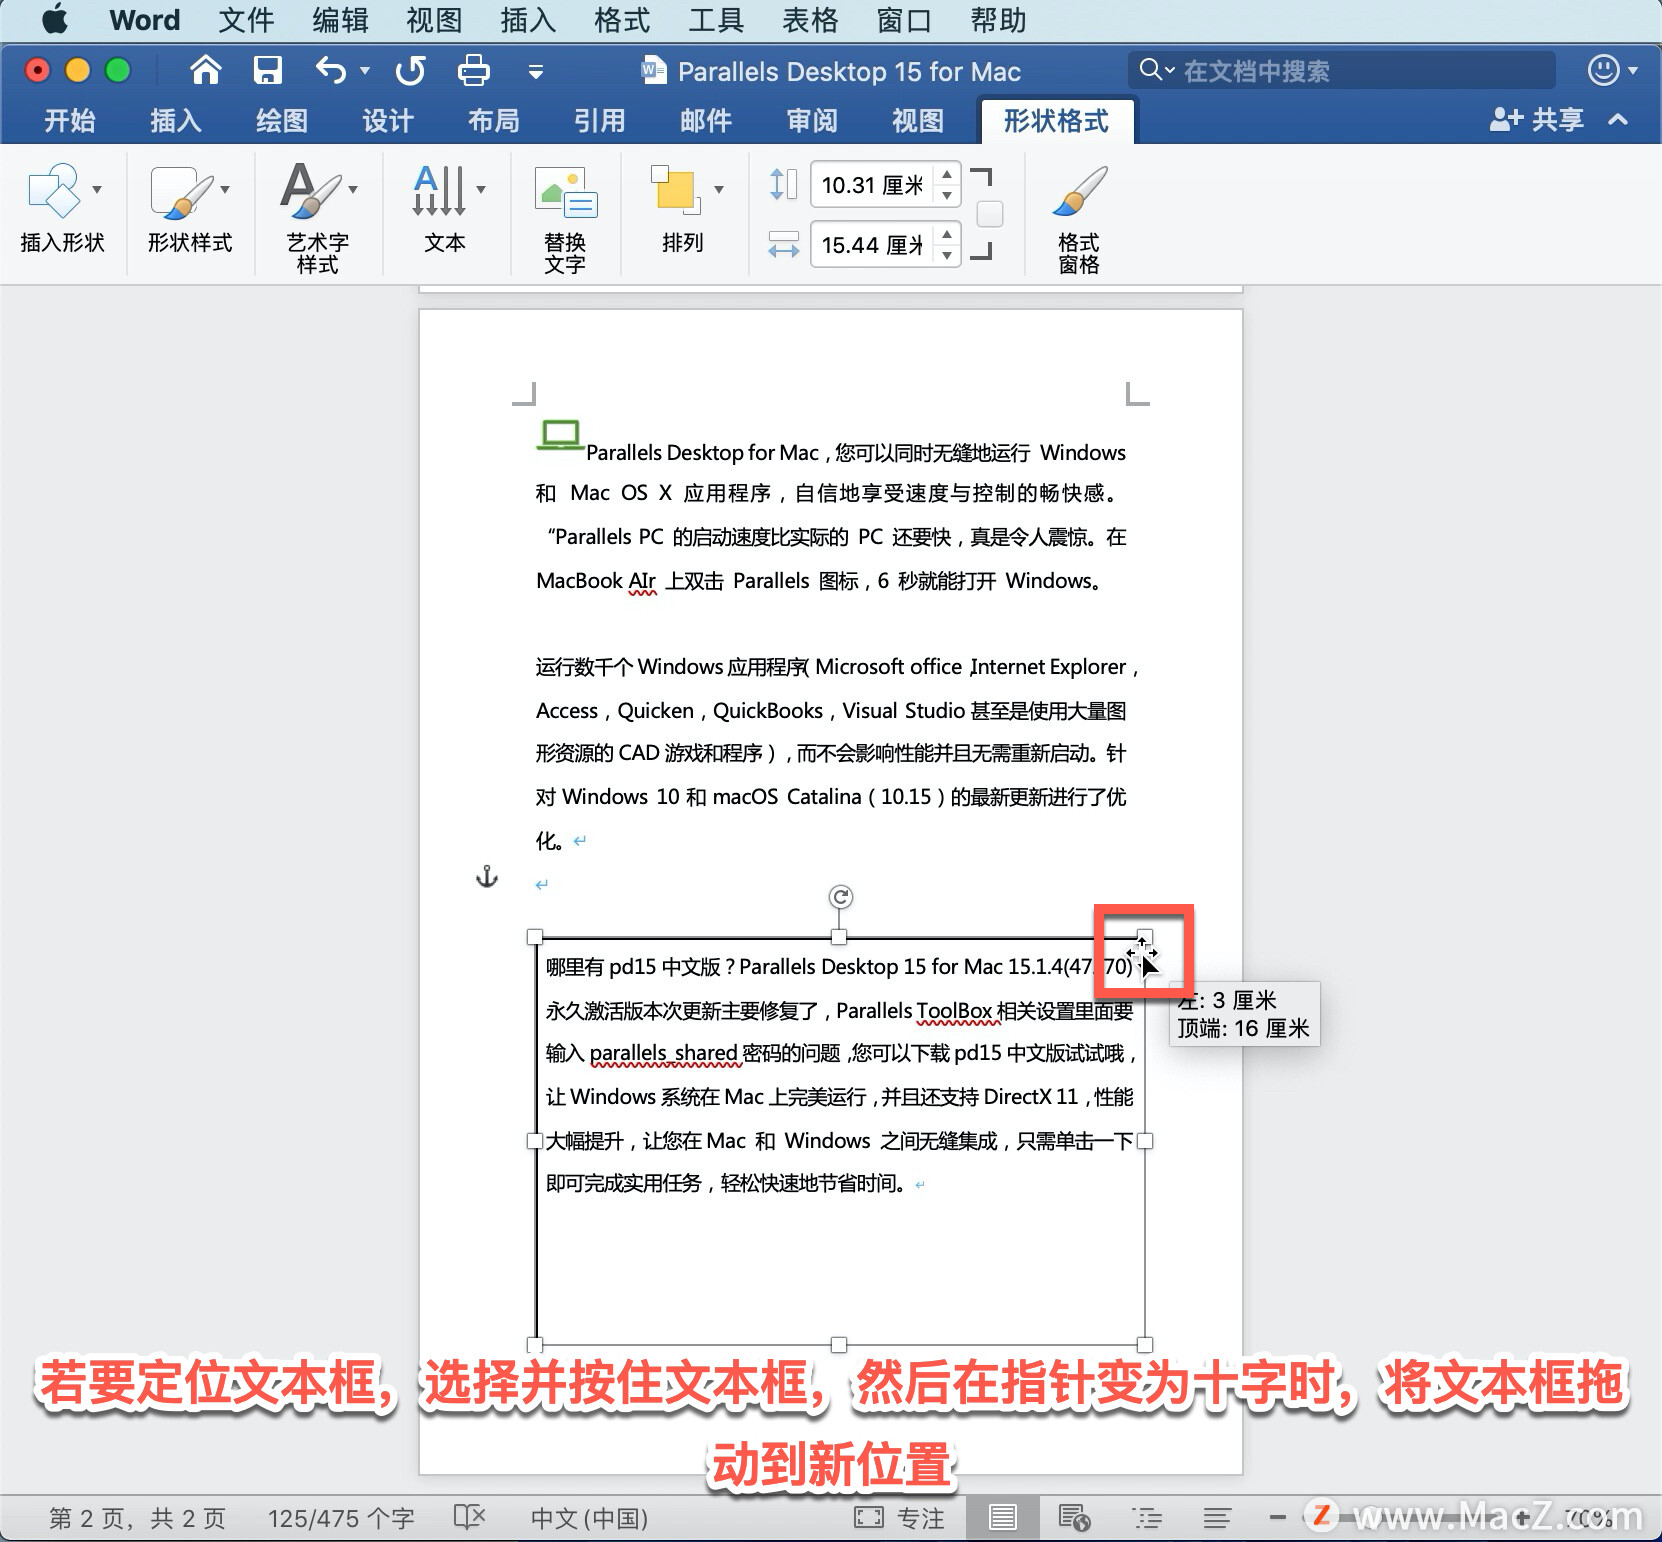Open the 帮助 menu in menu bar
The height and width of the screenshot is (1542, 1662).
point(998,20)
